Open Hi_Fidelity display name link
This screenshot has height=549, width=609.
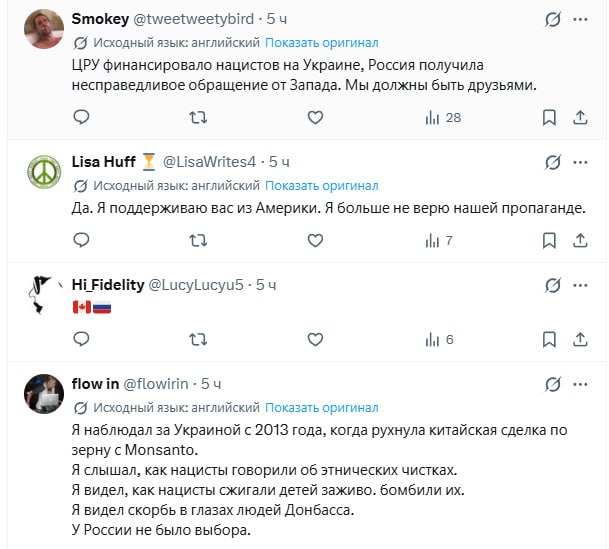[108, 285]
